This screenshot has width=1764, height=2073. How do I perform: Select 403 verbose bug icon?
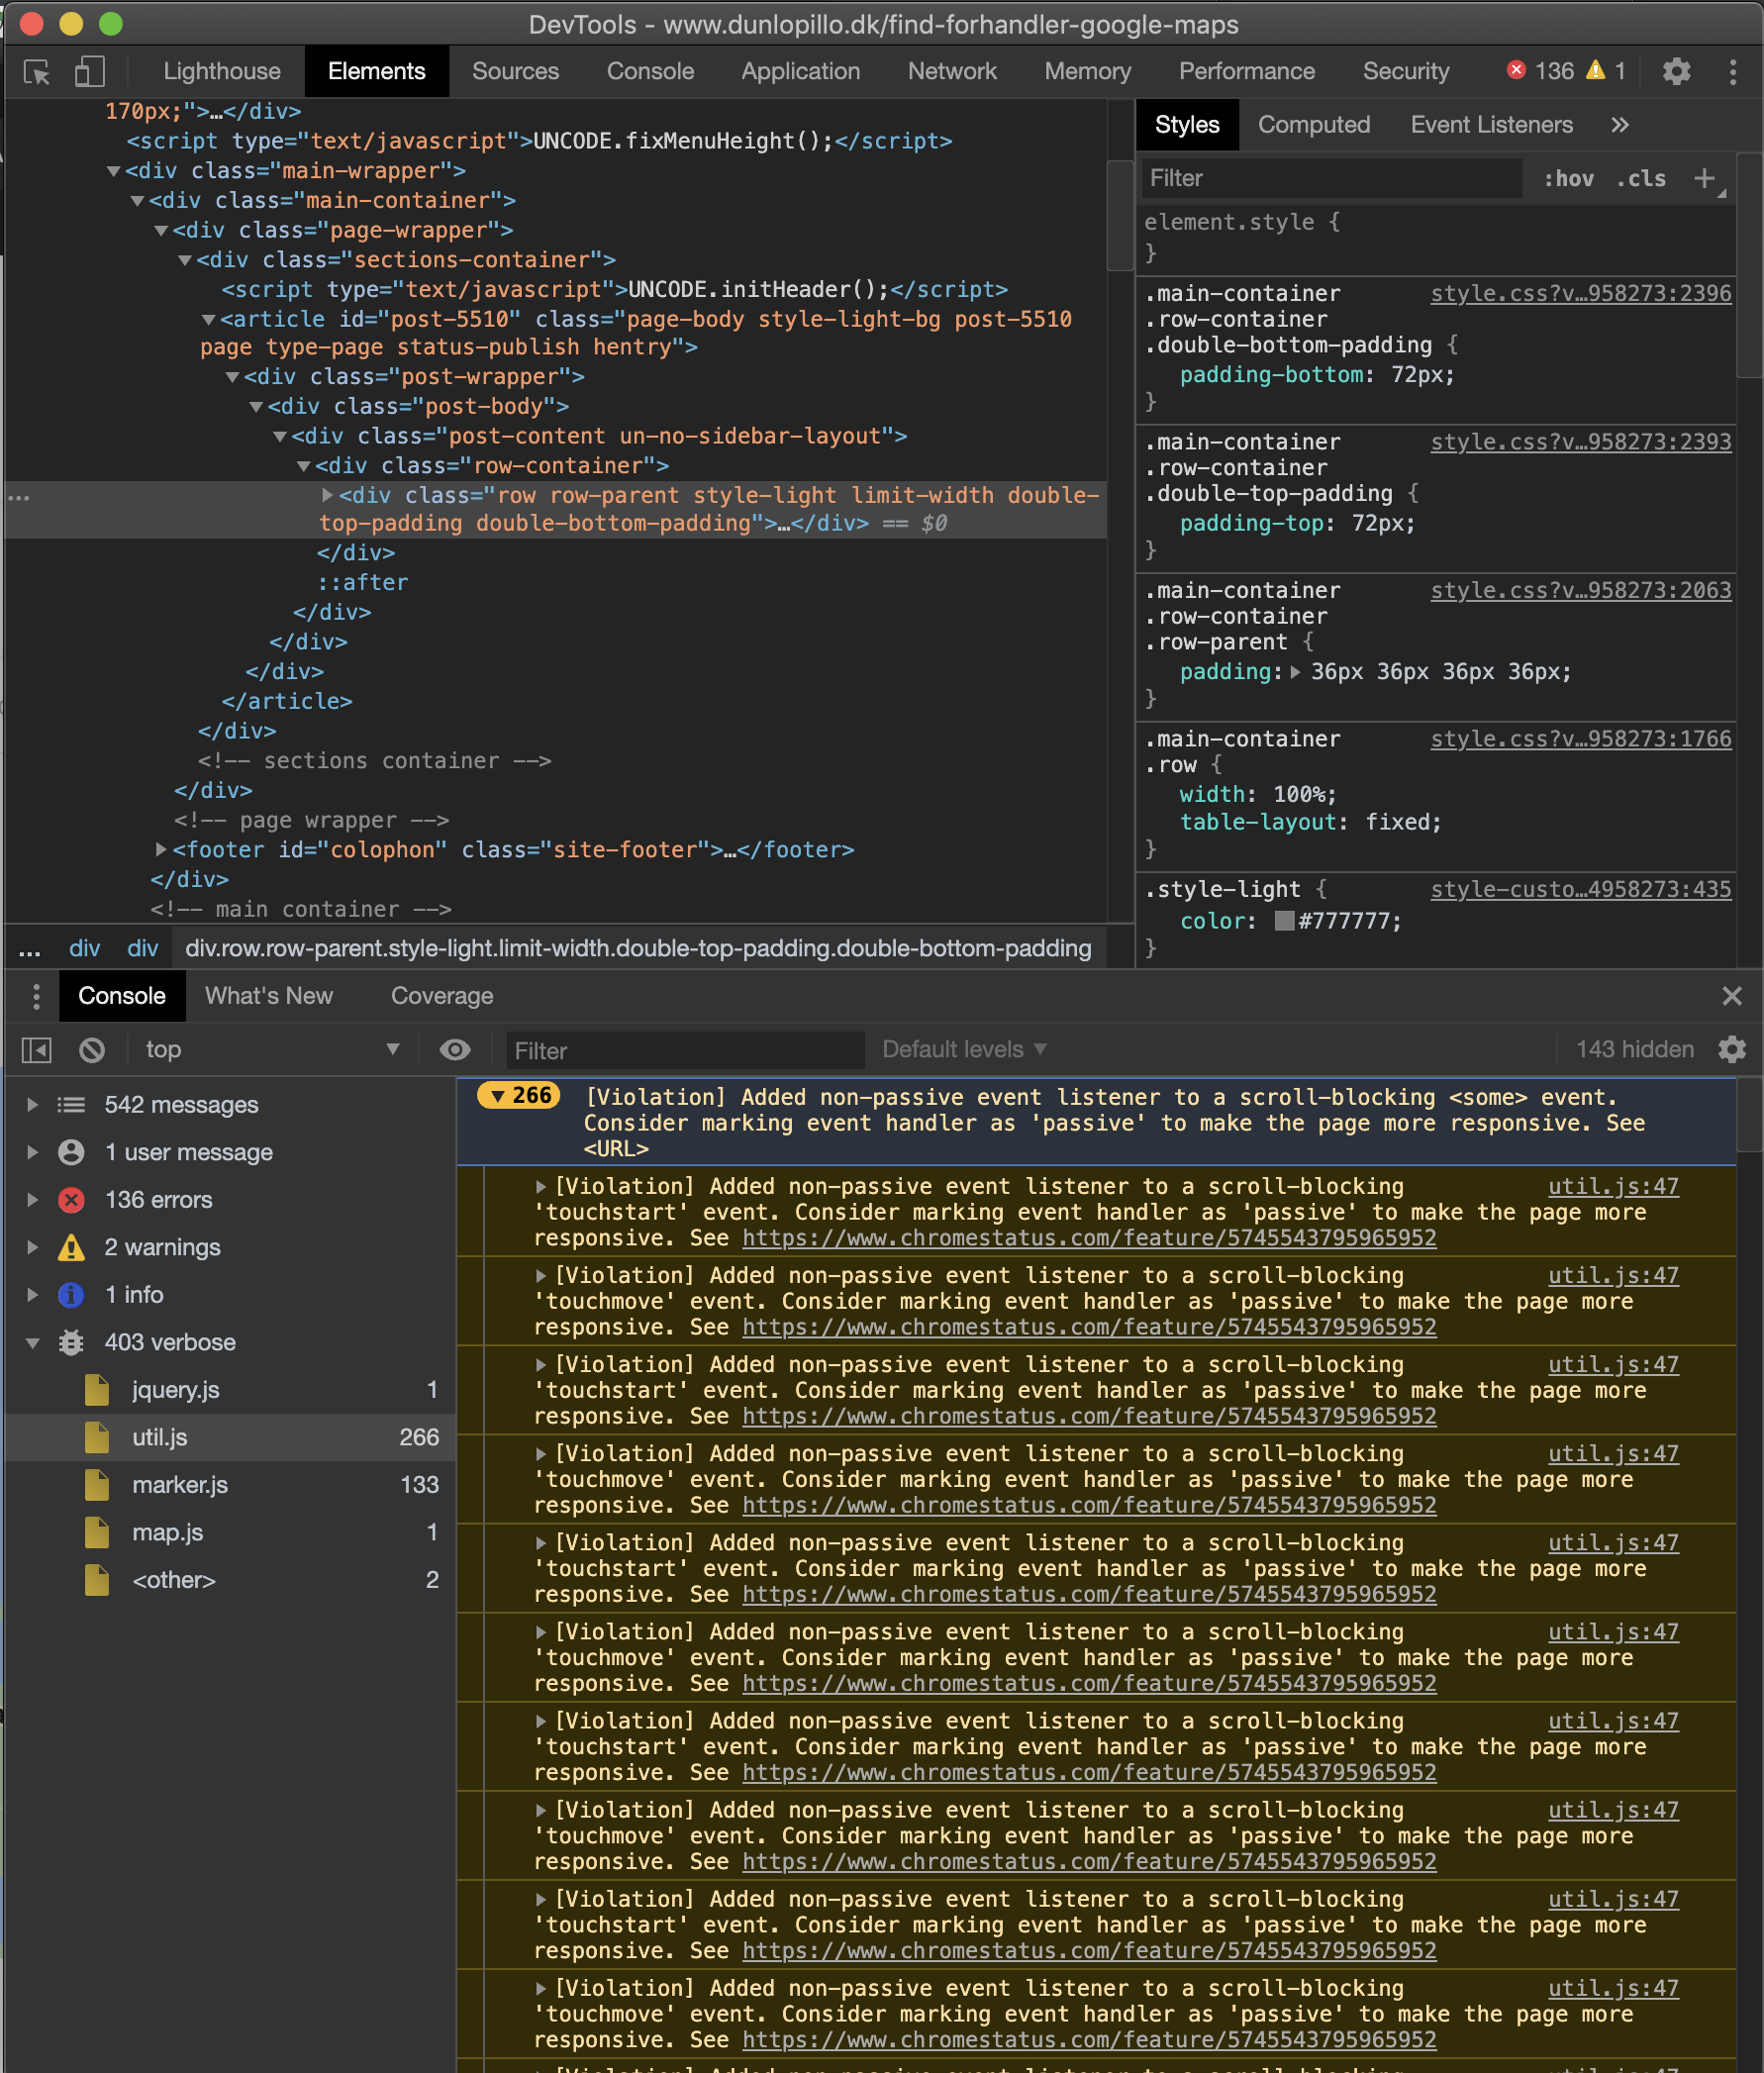pyautogui.click(x=71, y=1342)
